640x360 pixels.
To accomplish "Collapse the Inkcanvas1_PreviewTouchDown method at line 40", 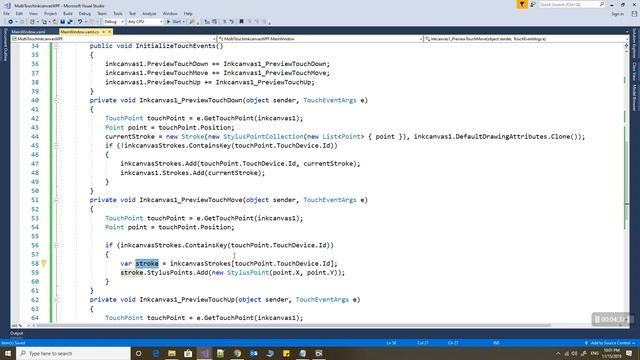I will point(56,100).
